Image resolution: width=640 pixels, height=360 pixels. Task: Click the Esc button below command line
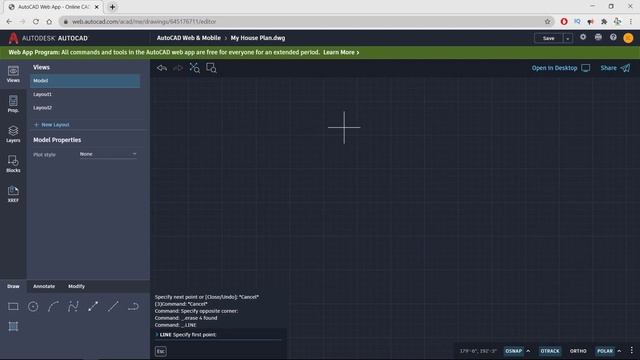161,351
